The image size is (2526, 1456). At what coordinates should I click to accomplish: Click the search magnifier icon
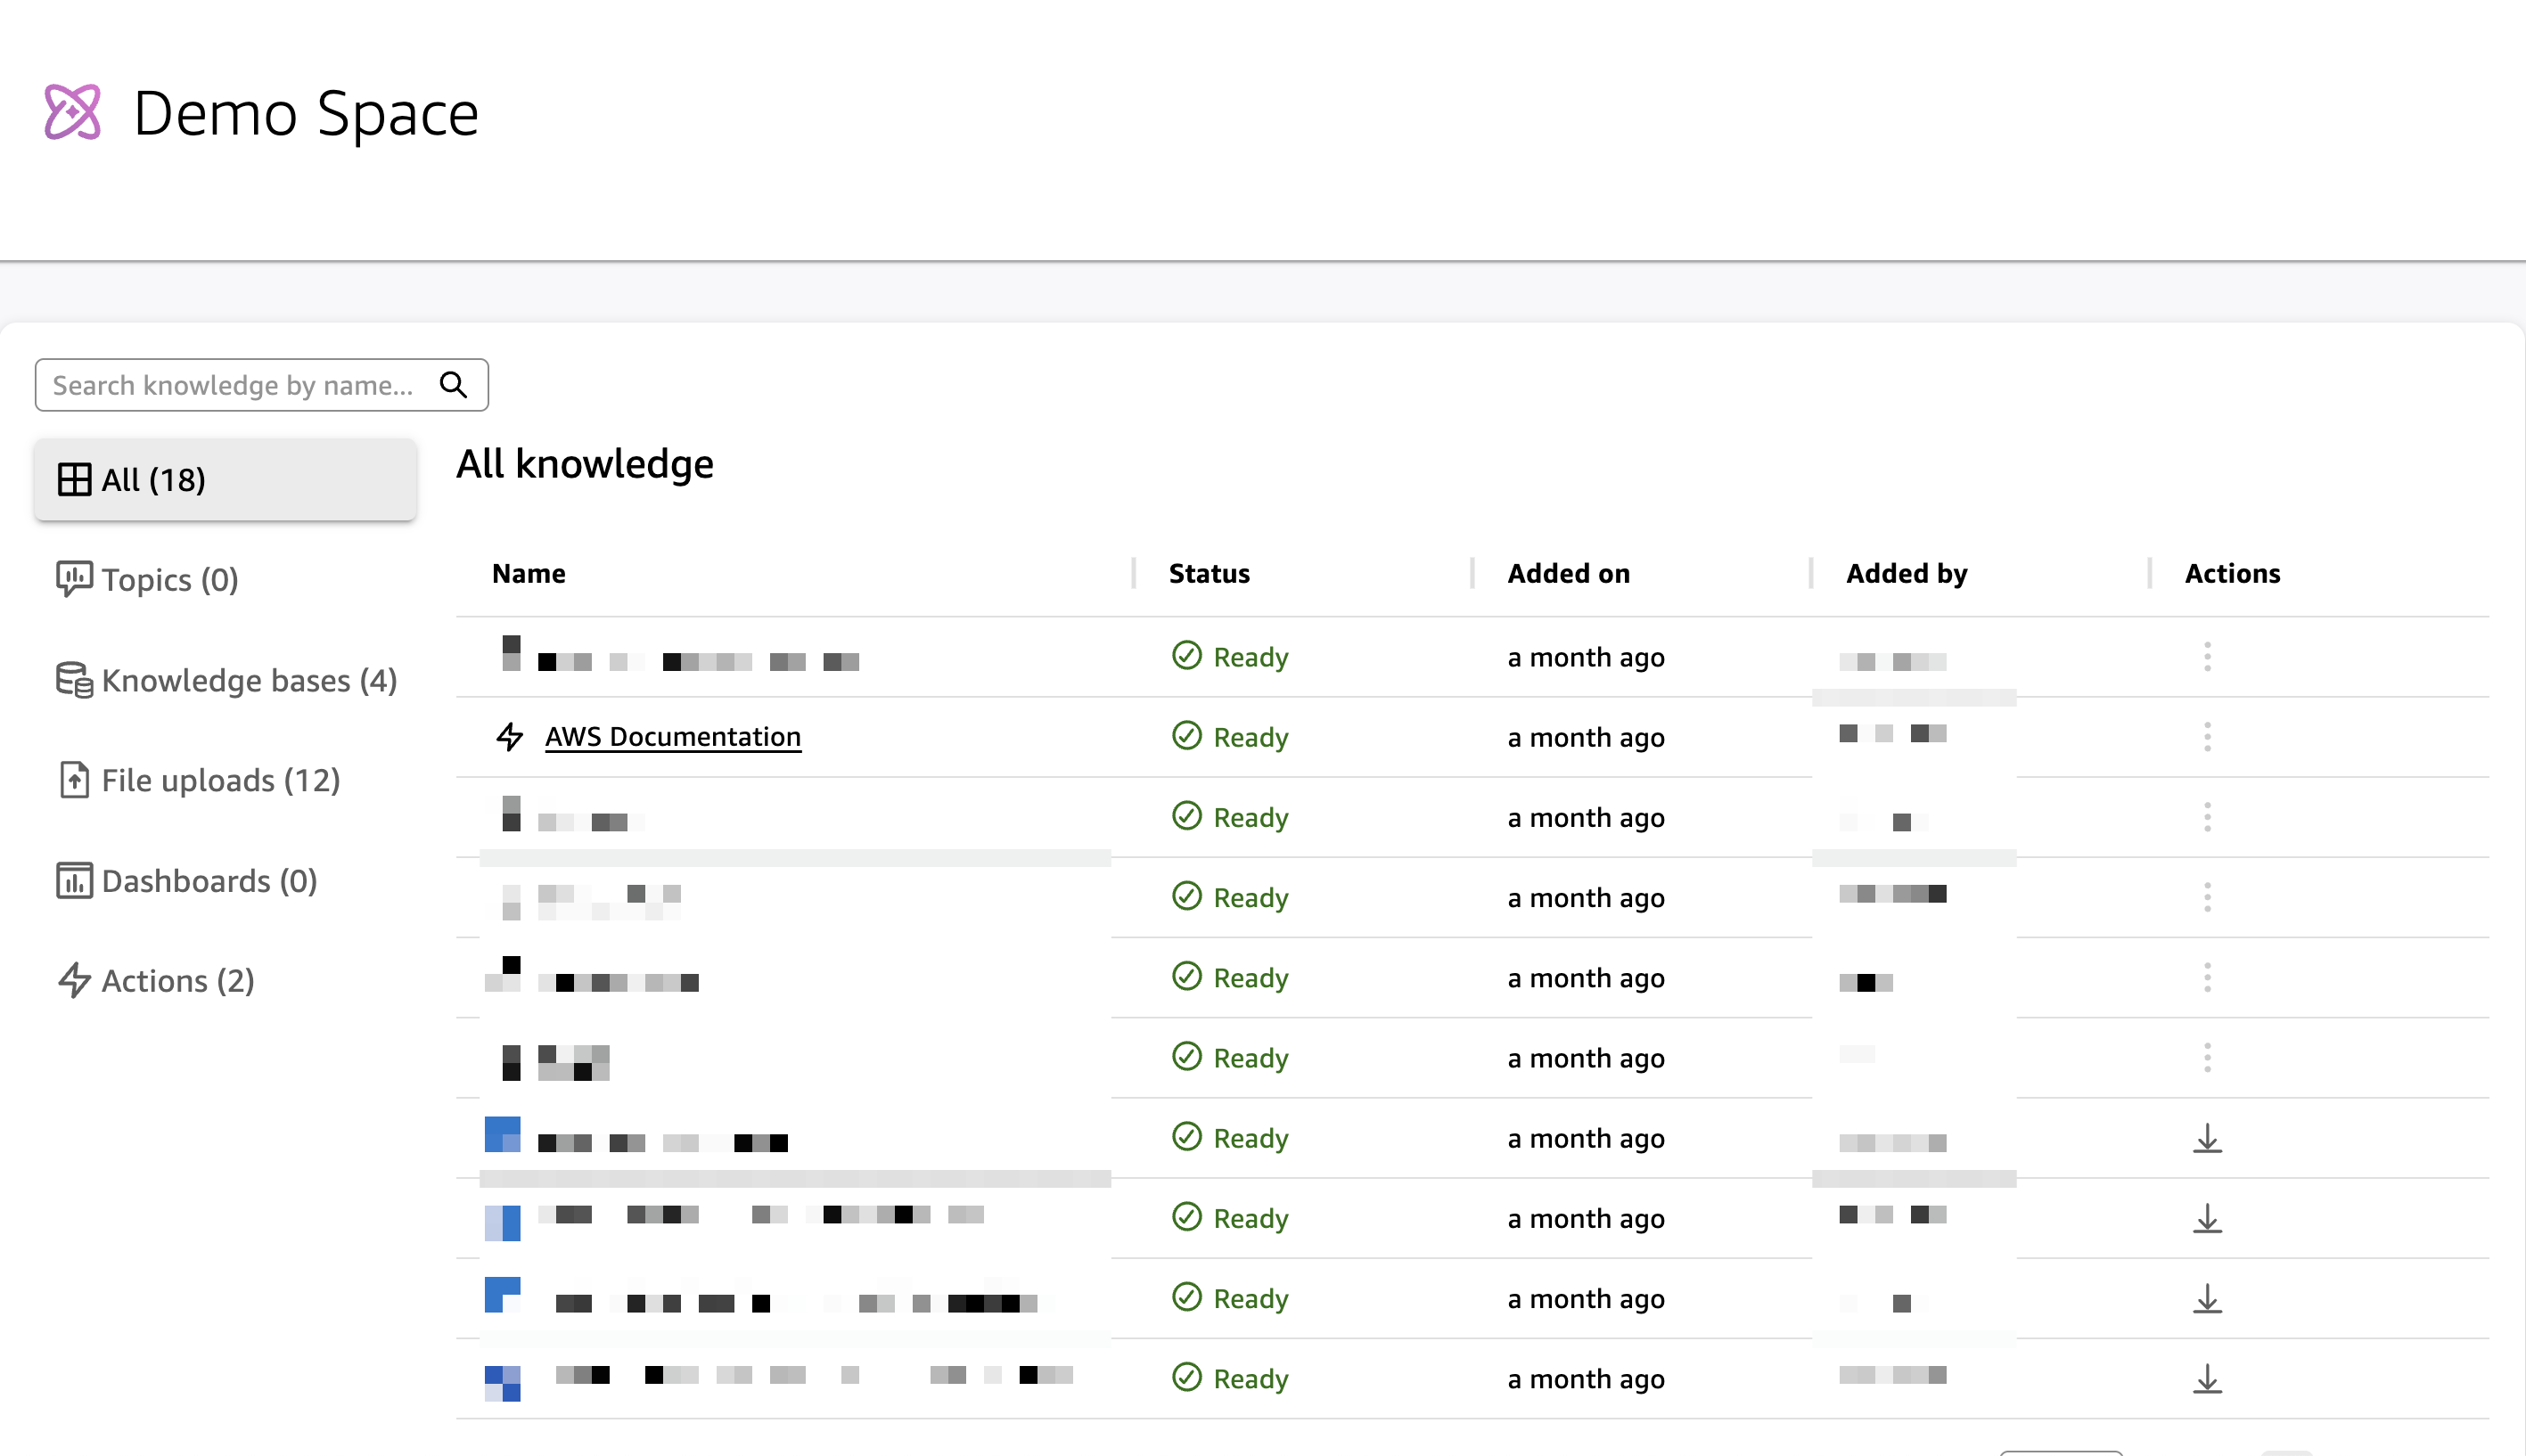tap(453, 385)
